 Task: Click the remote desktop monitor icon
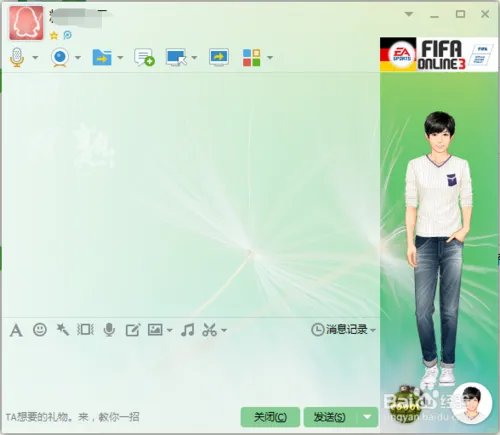(176, 57)
